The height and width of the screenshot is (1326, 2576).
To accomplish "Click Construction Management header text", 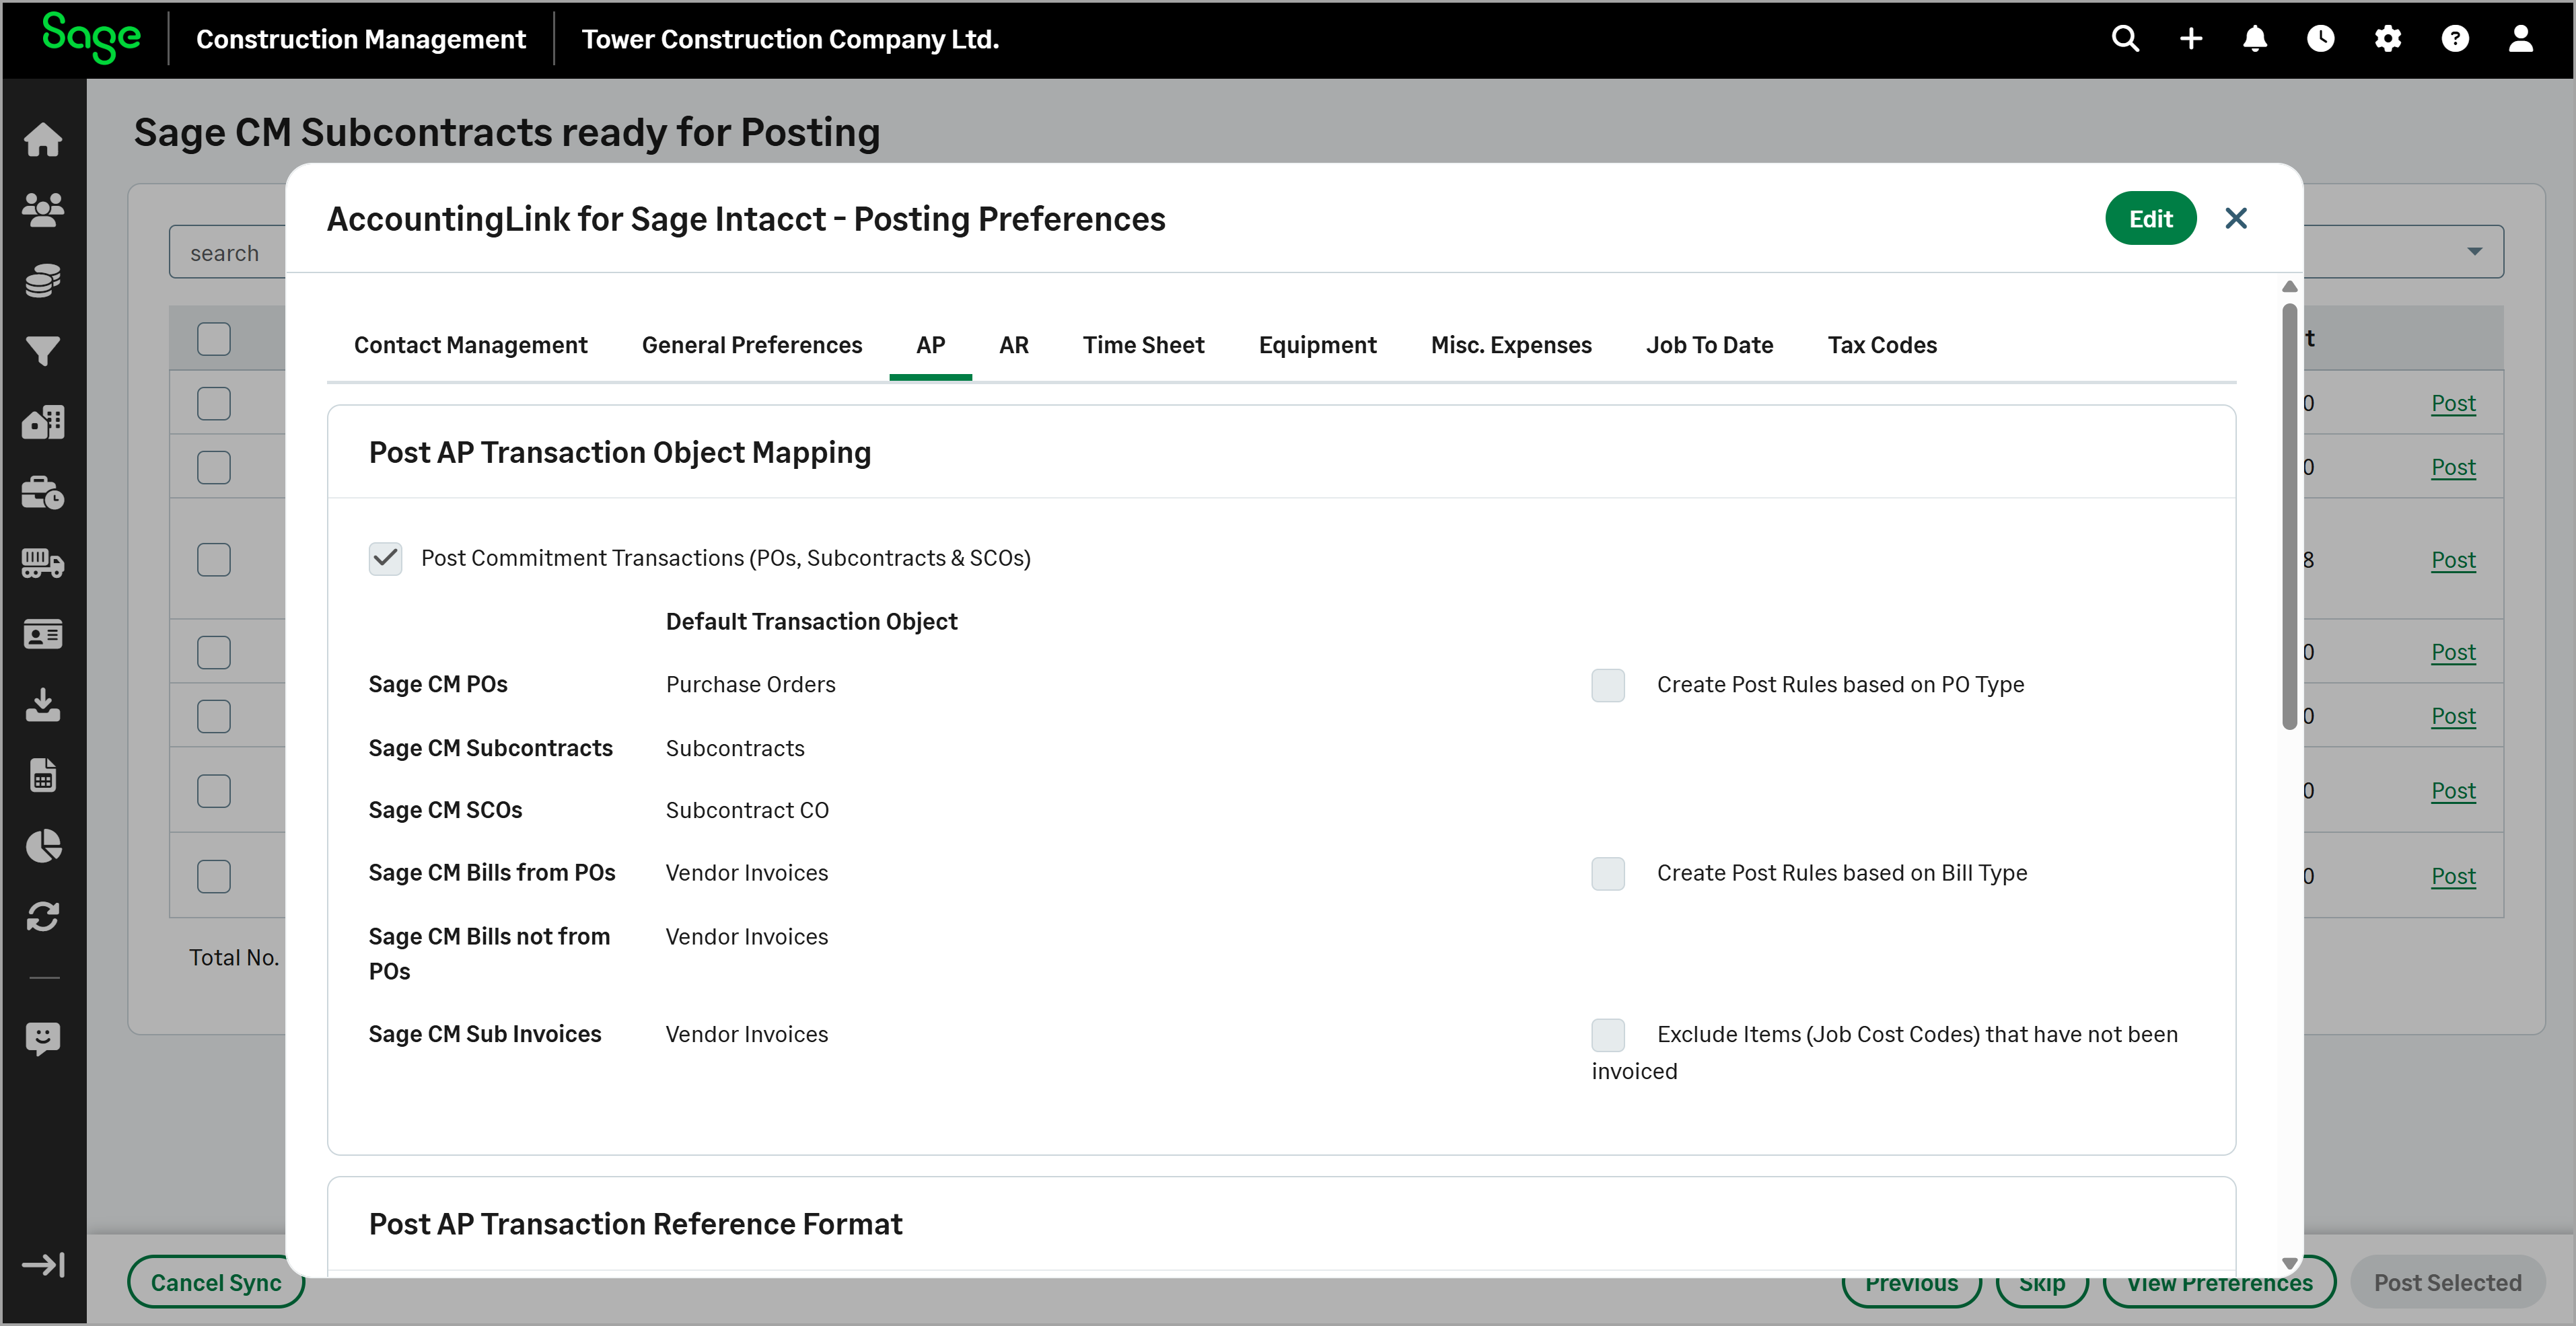I will [x=360, y=39].
